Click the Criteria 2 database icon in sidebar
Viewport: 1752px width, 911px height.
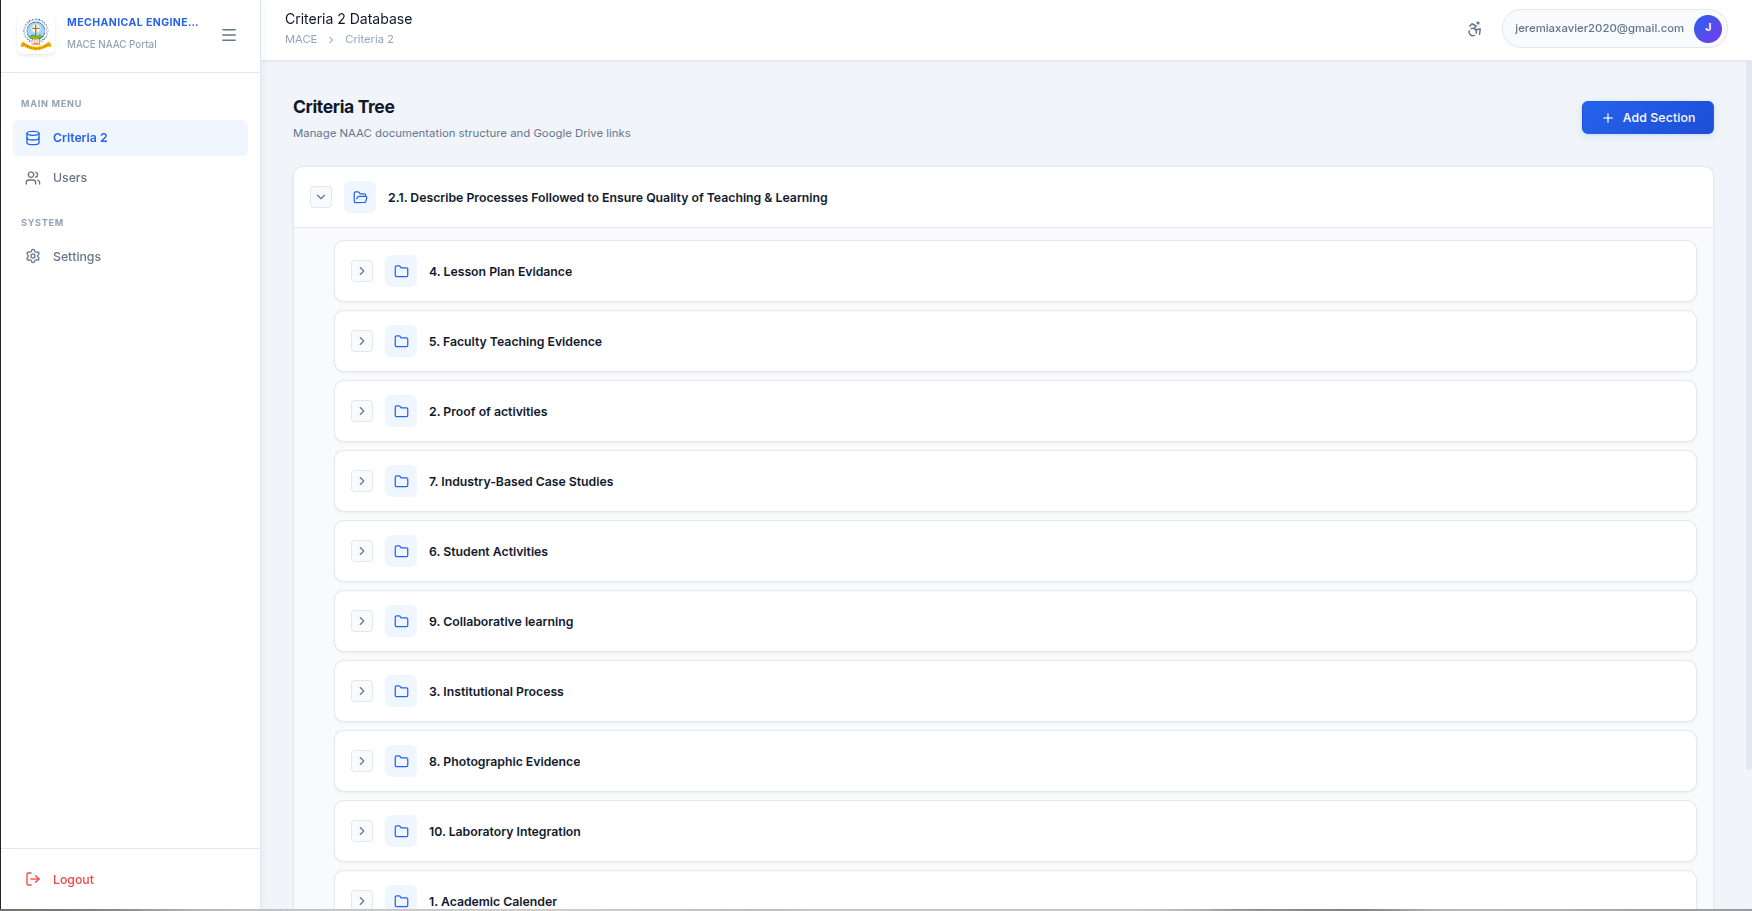(33, 138)
